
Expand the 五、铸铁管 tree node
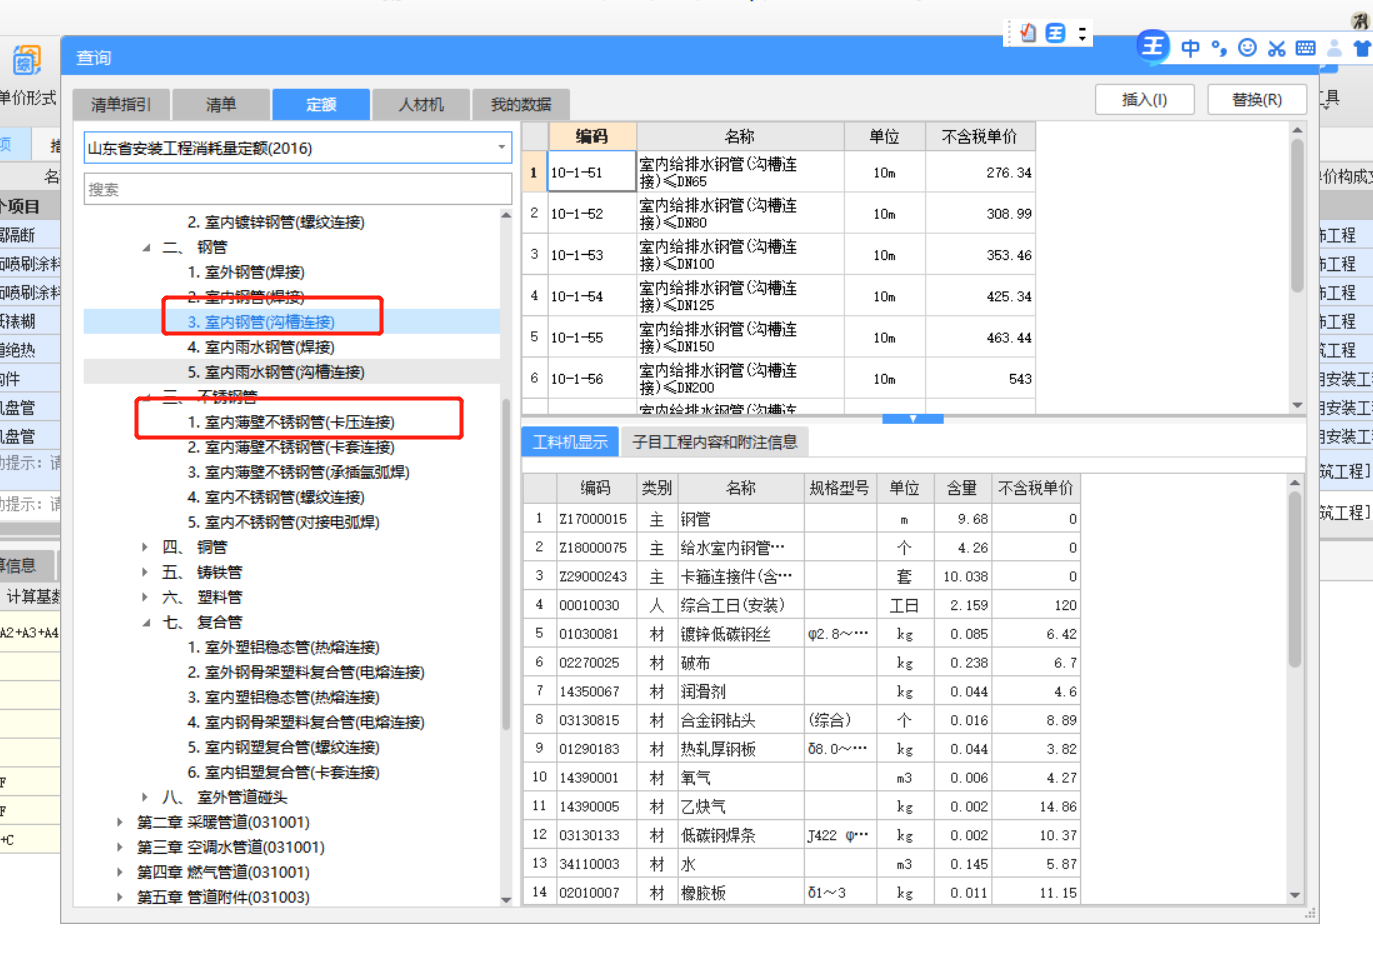click(146, 572)
